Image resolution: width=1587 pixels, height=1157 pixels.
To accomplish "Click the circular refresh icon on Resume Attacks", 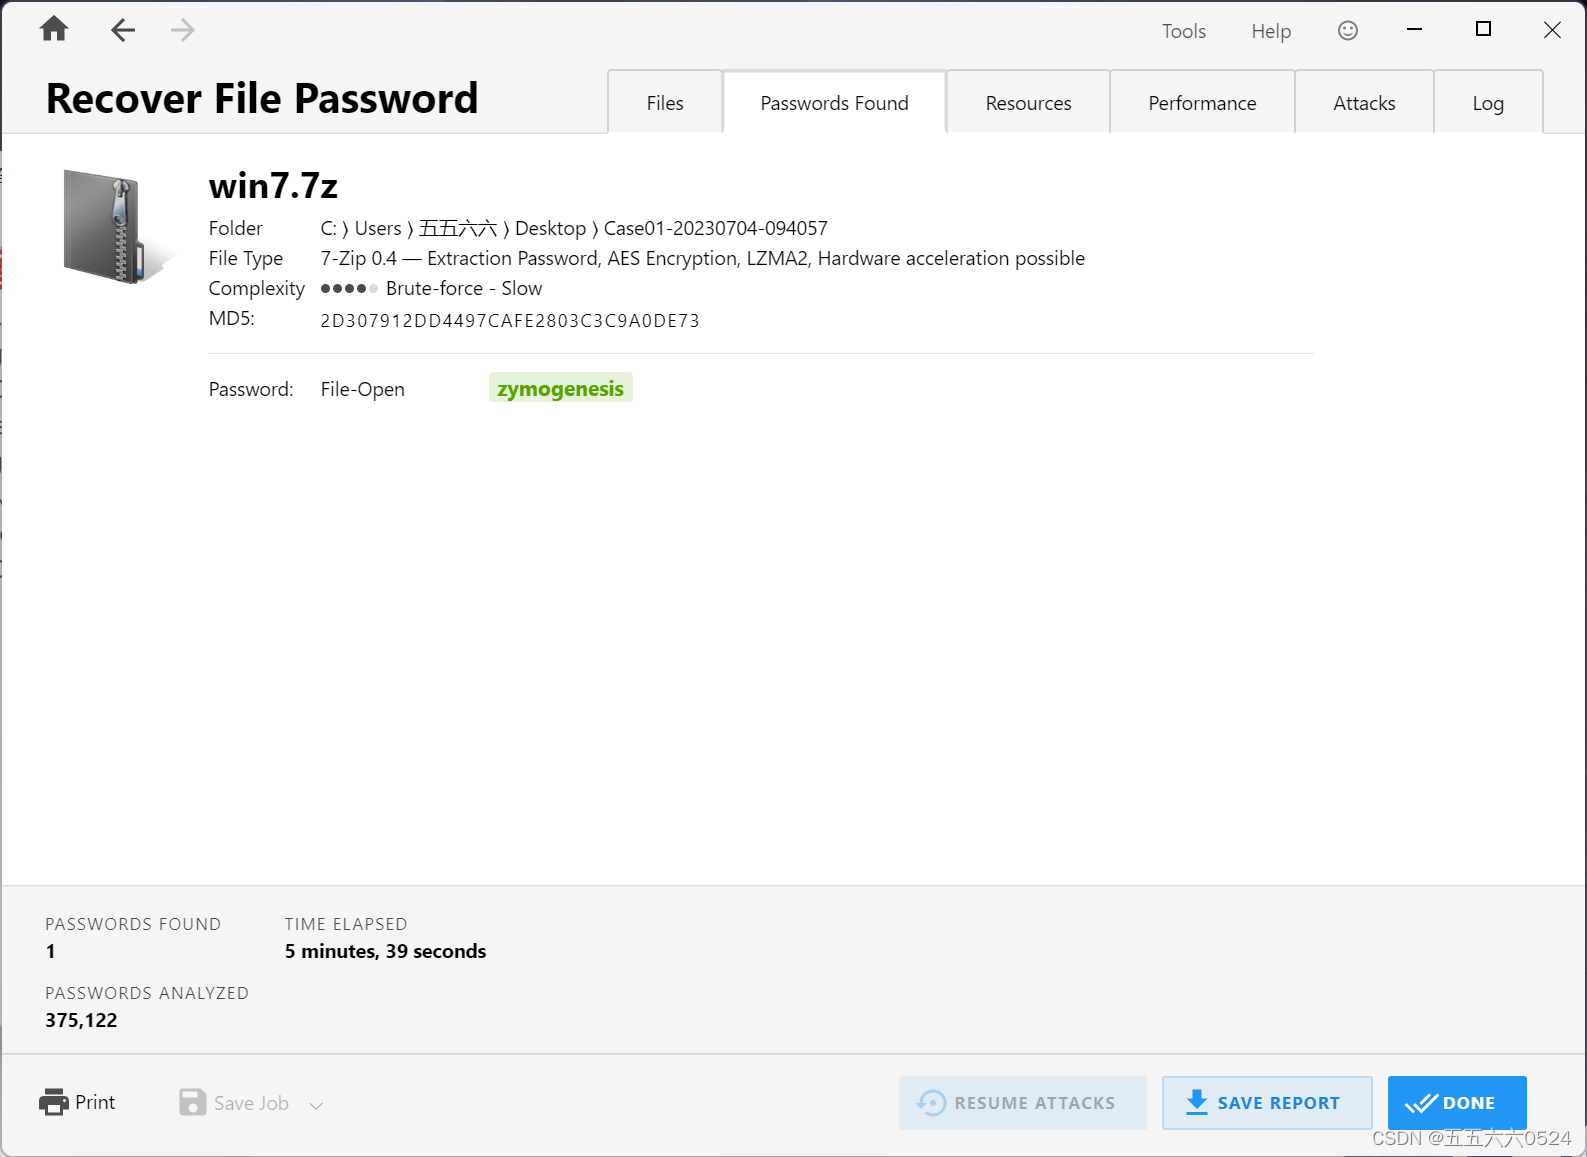I will click(931, 1103).
